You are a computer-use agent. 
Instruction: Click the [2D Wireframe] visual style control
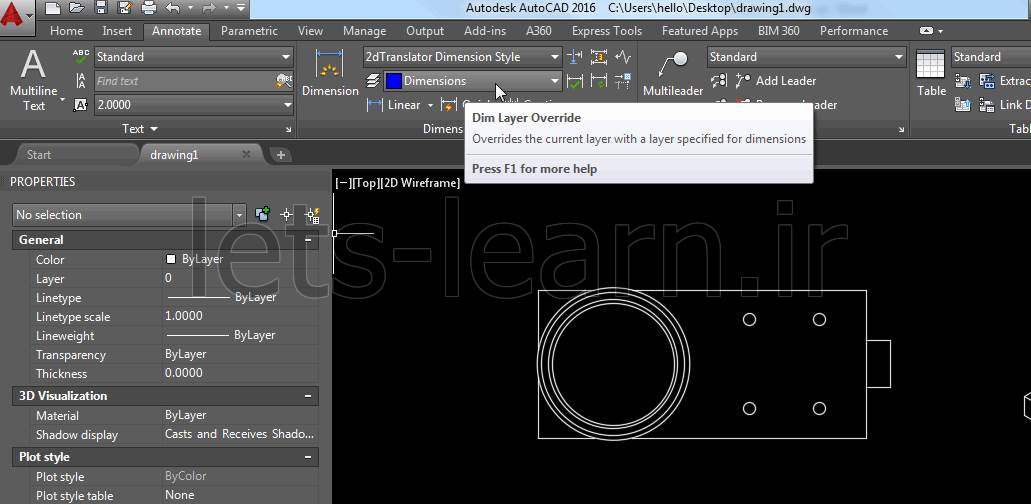pos(420,183)
